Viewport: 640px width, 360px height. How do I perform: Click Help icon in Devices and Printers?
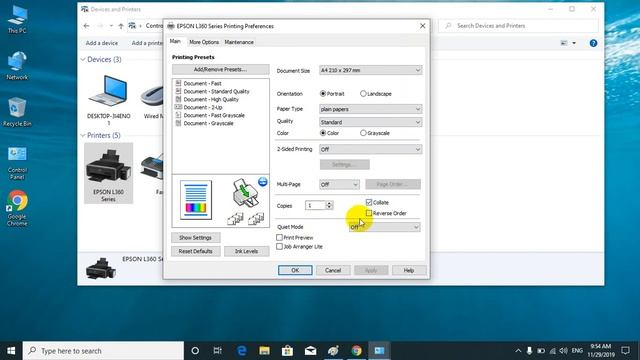point(593,43)
